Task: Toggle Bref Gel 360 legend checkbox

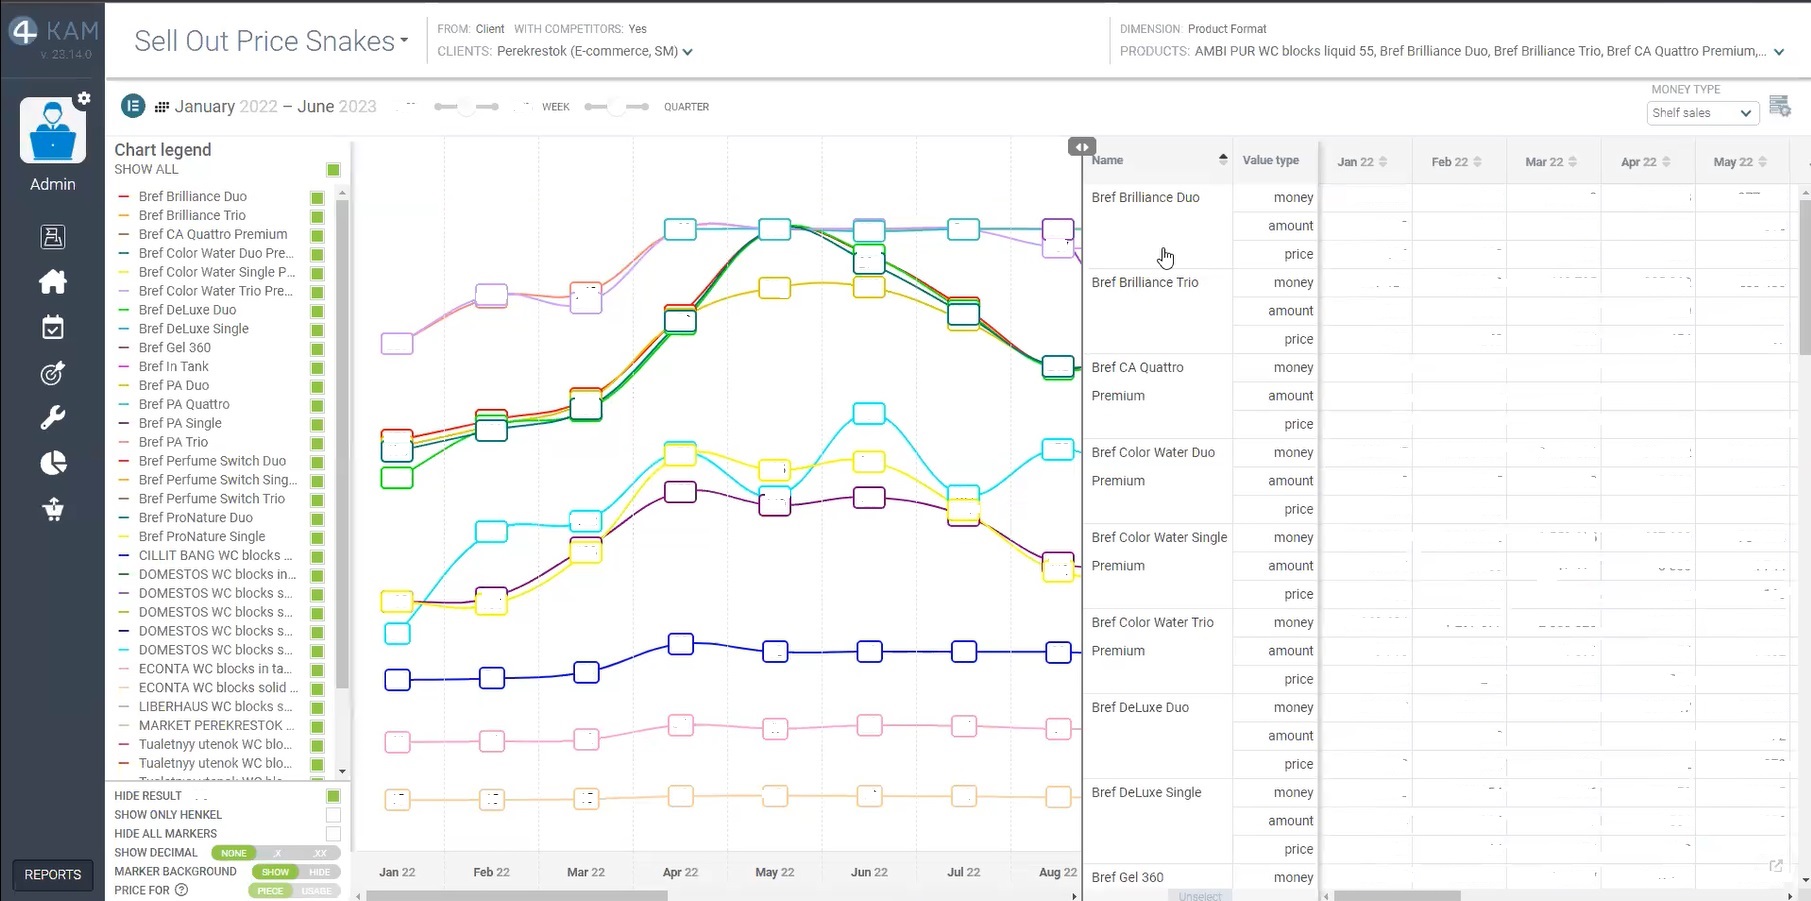Action: click(317, 349)
